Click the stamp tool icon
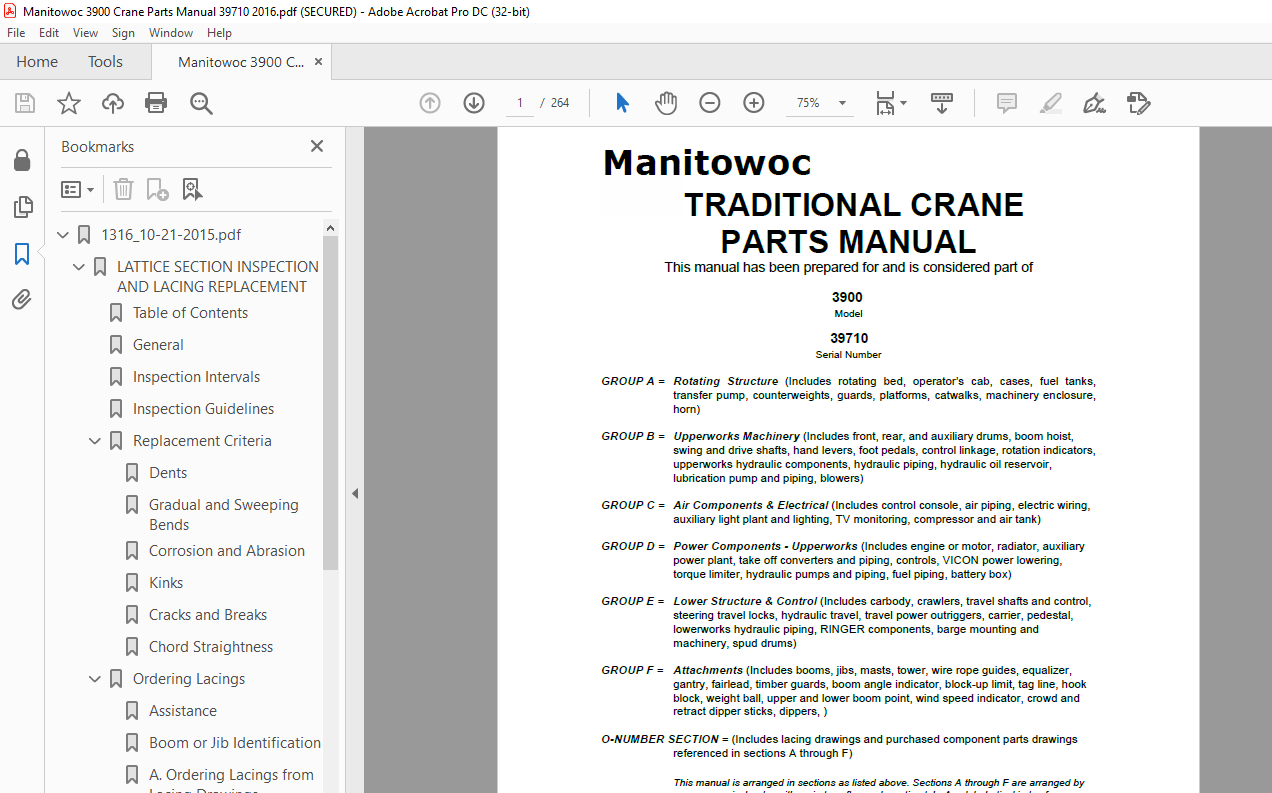The image size is (1272, 793). (x=1138, y=103)
